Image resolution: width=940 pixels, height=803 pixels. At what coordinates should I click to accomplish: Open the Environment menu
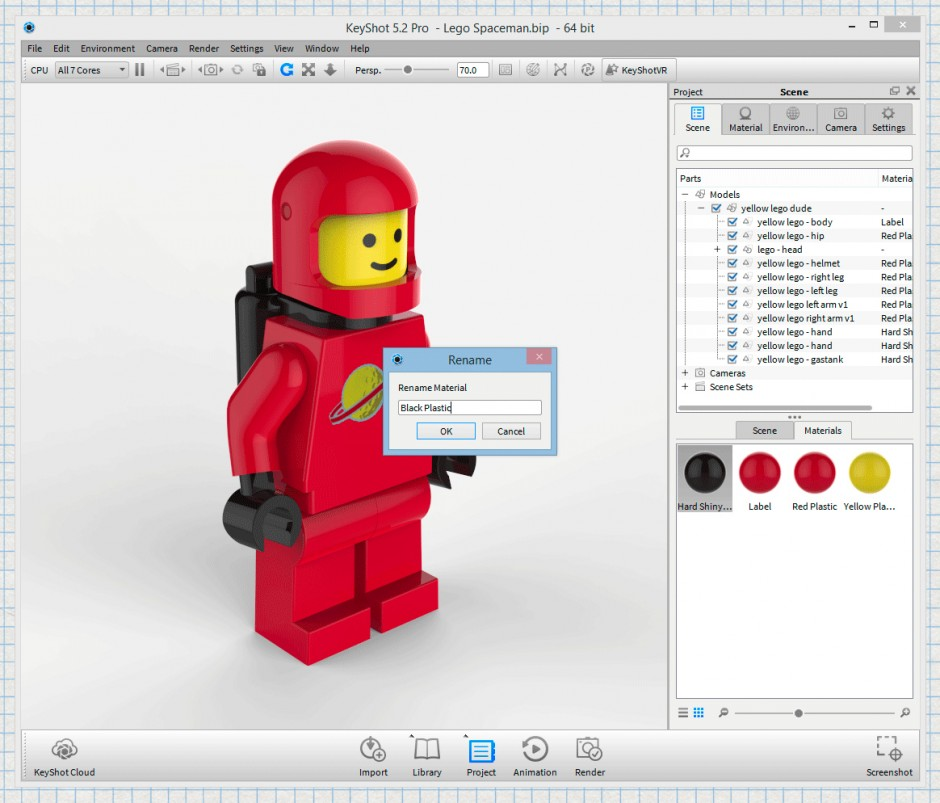click(107, 48)
